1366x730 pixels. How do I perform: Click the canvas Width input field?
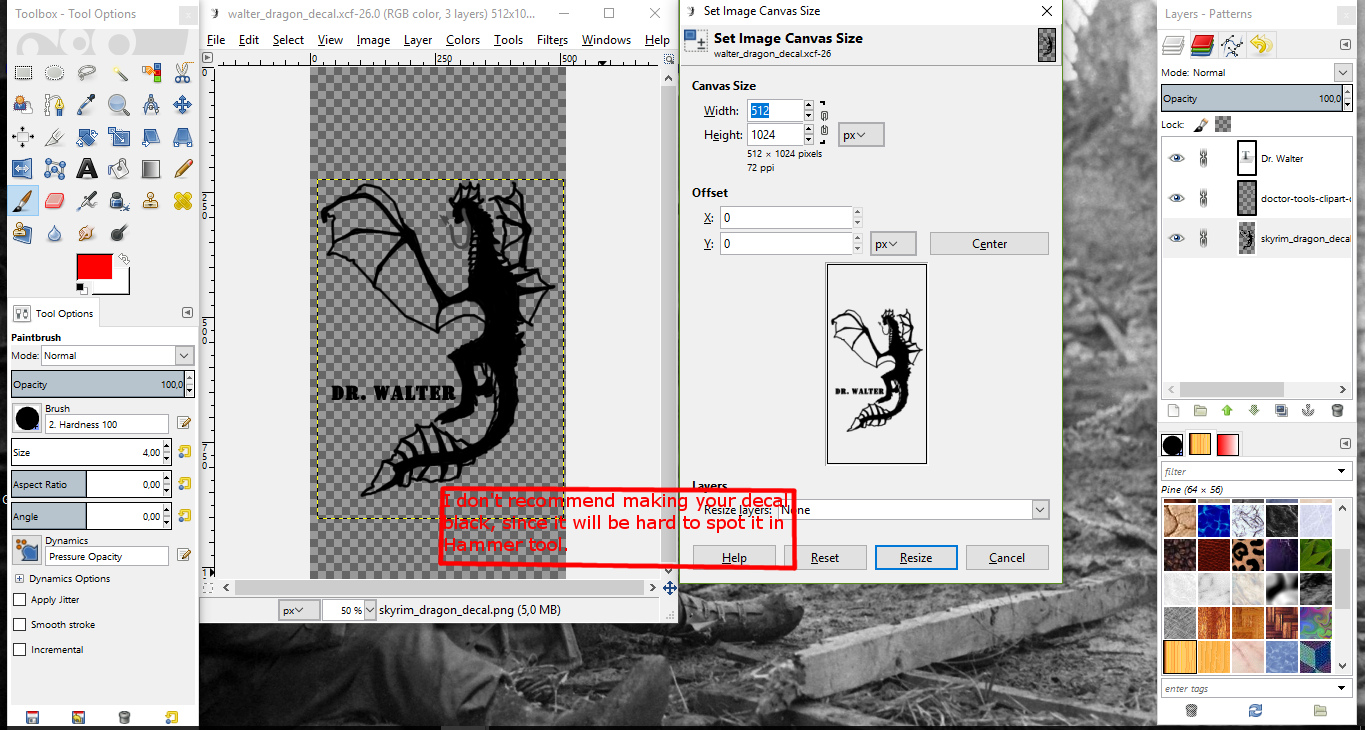pos(775,111)
